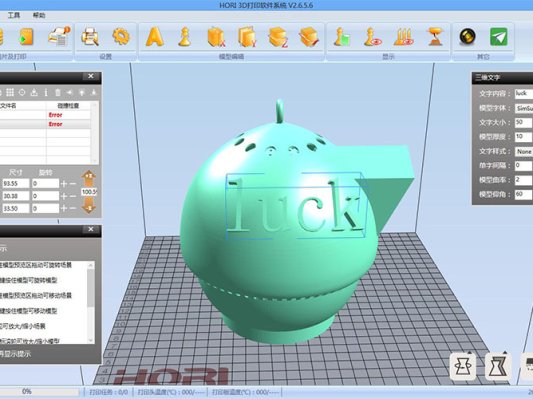Open the 文字样式 None style dropdown

coord(524,151)
